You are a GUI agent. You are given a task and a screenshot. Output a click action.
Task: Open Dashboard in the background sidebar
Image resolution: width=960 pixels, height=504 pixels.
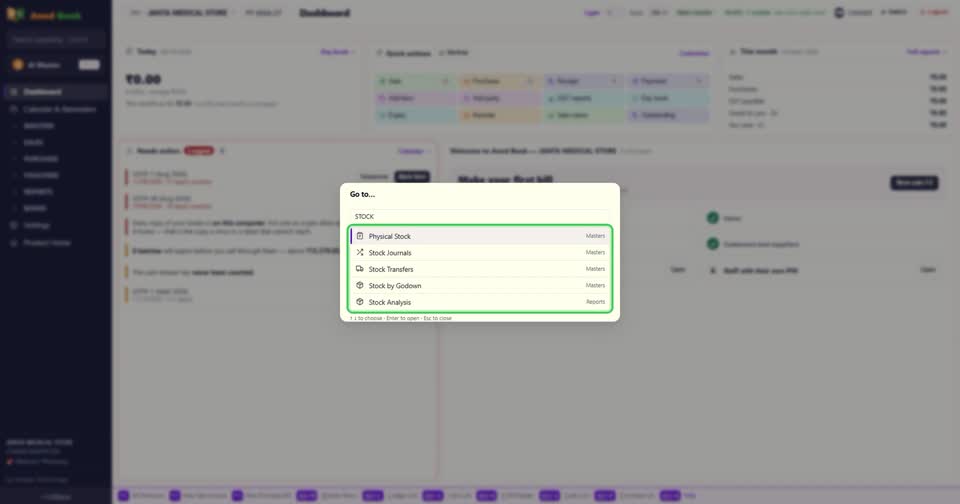(x=55, y=92)
